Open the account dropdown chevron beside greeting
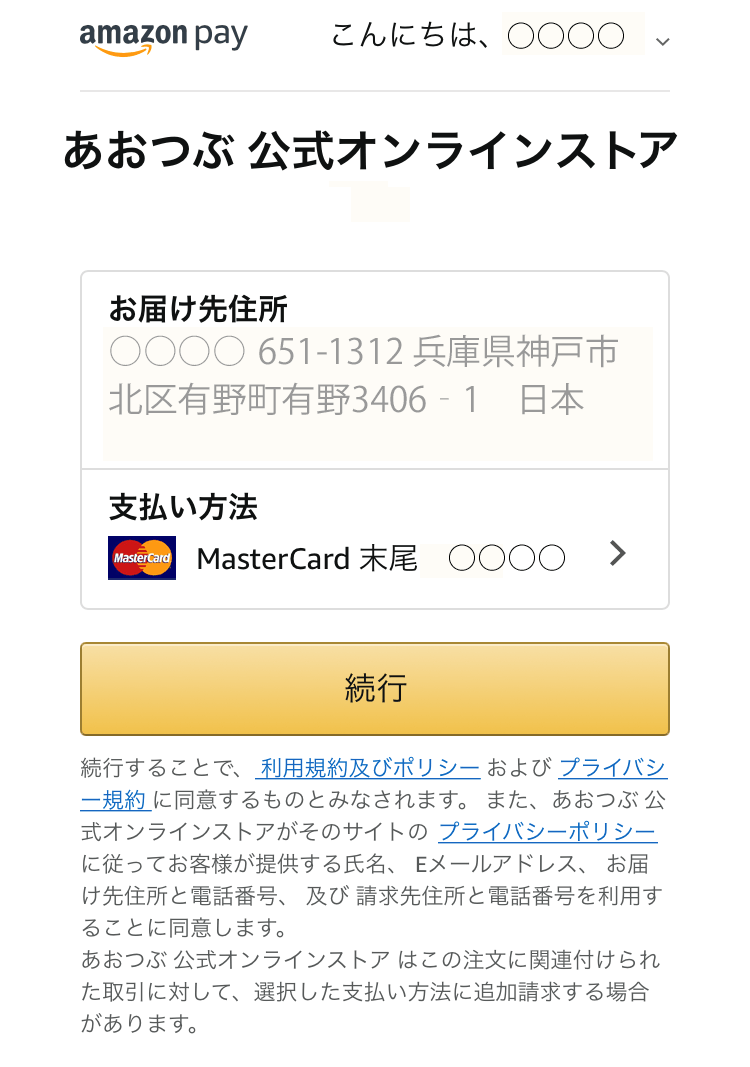 (x=662, y=42)
